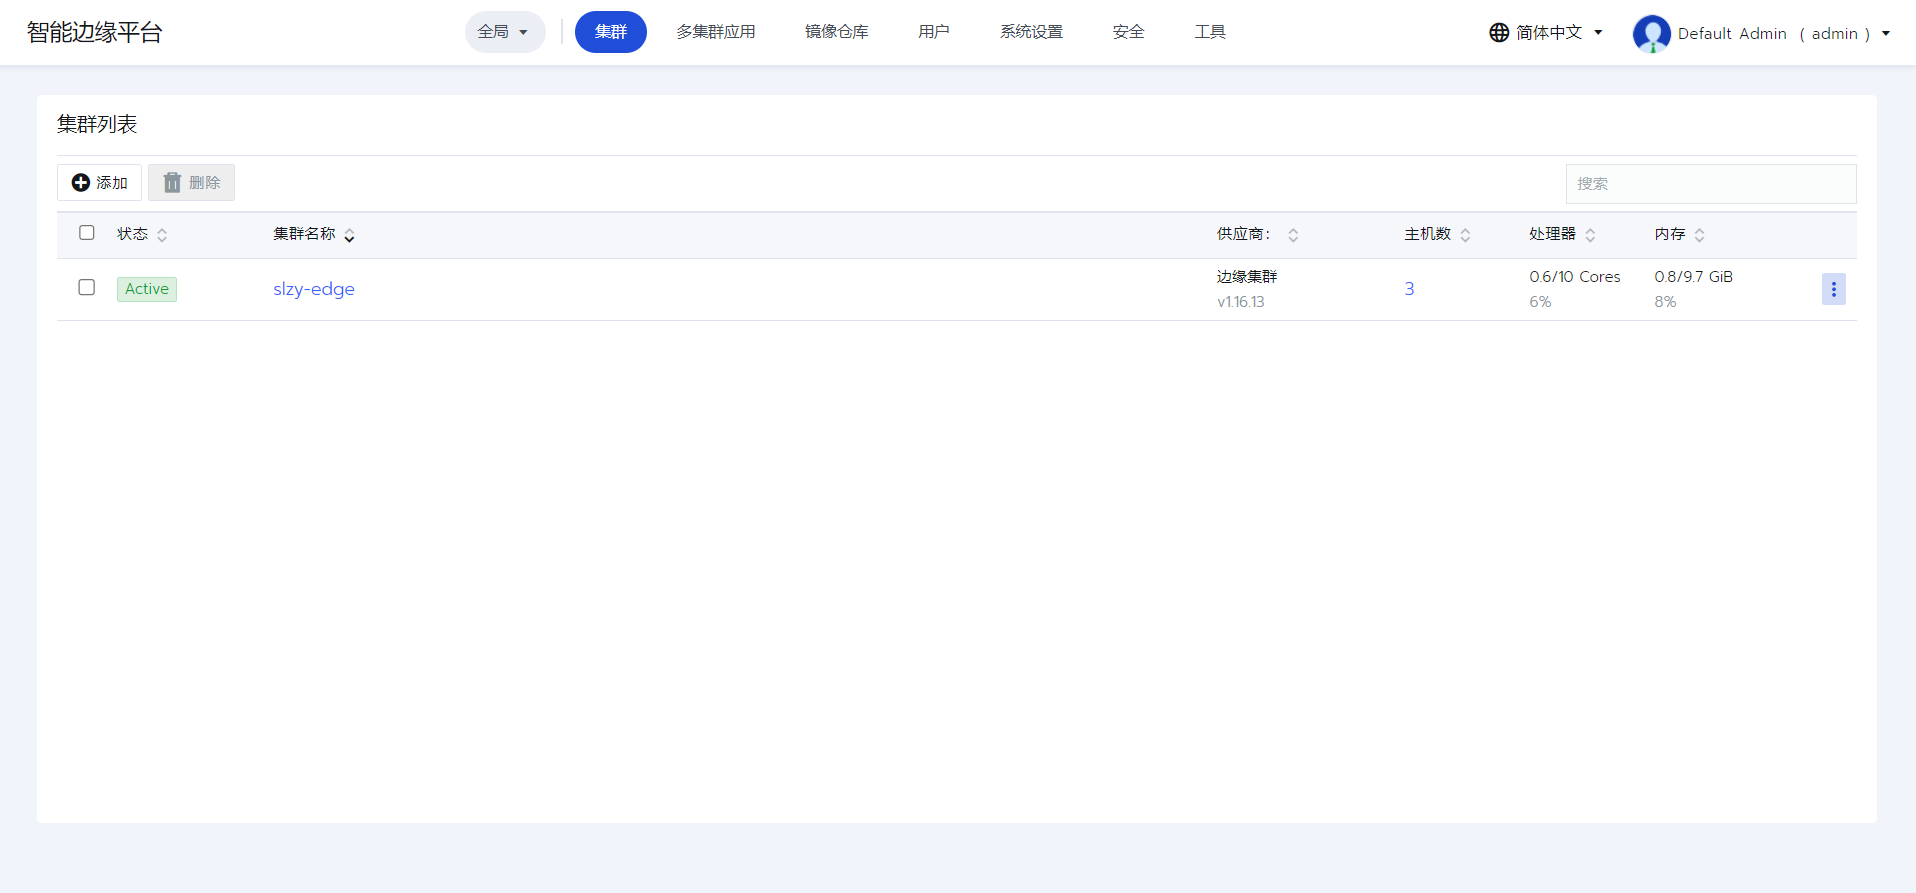Sort by 状态 column sort arrows

[x=162, y=235]
